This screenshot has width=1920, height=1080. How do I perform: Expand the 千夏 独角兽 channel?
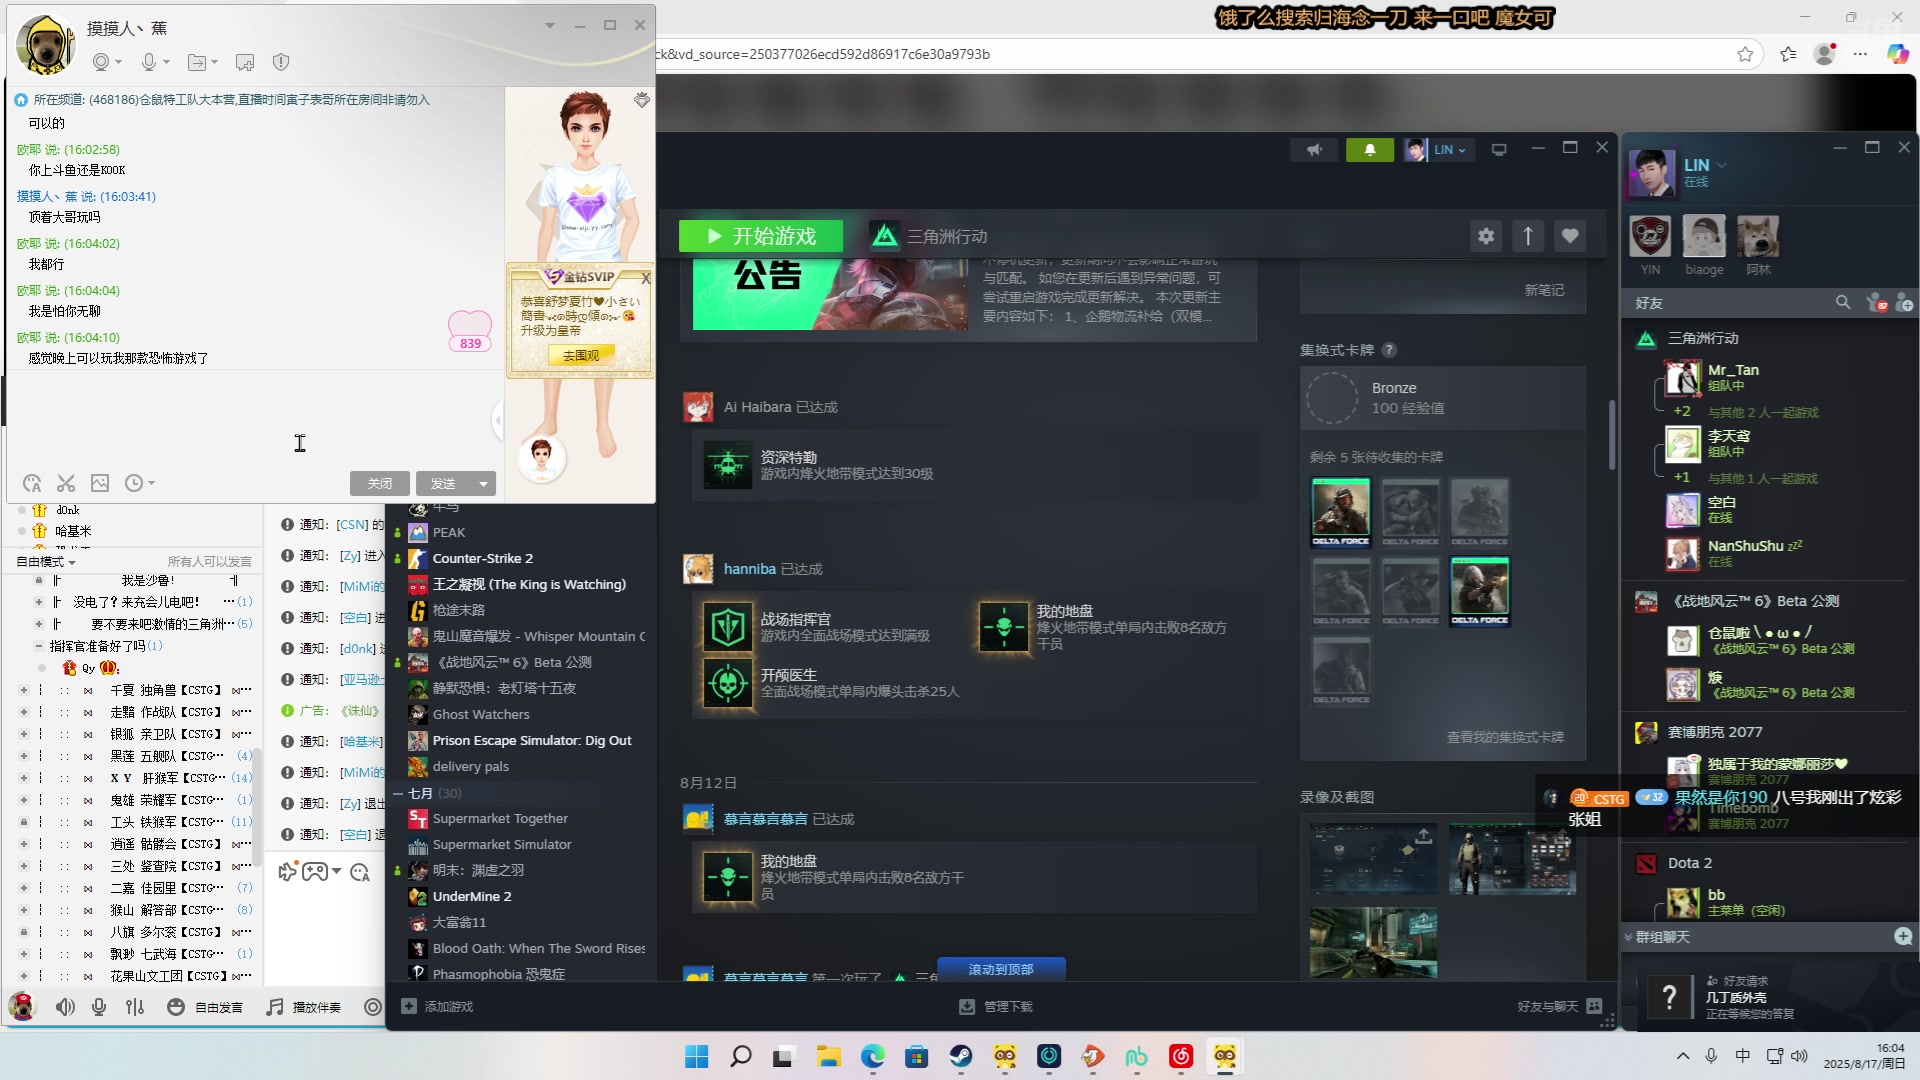click(x=24, y=690)
